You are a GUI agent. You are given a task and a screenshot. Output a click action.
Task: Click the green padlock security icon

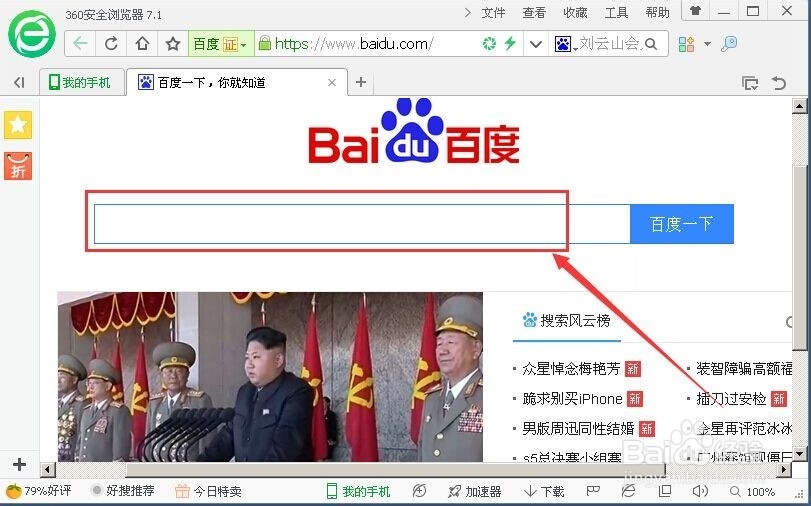coord(264,43)
